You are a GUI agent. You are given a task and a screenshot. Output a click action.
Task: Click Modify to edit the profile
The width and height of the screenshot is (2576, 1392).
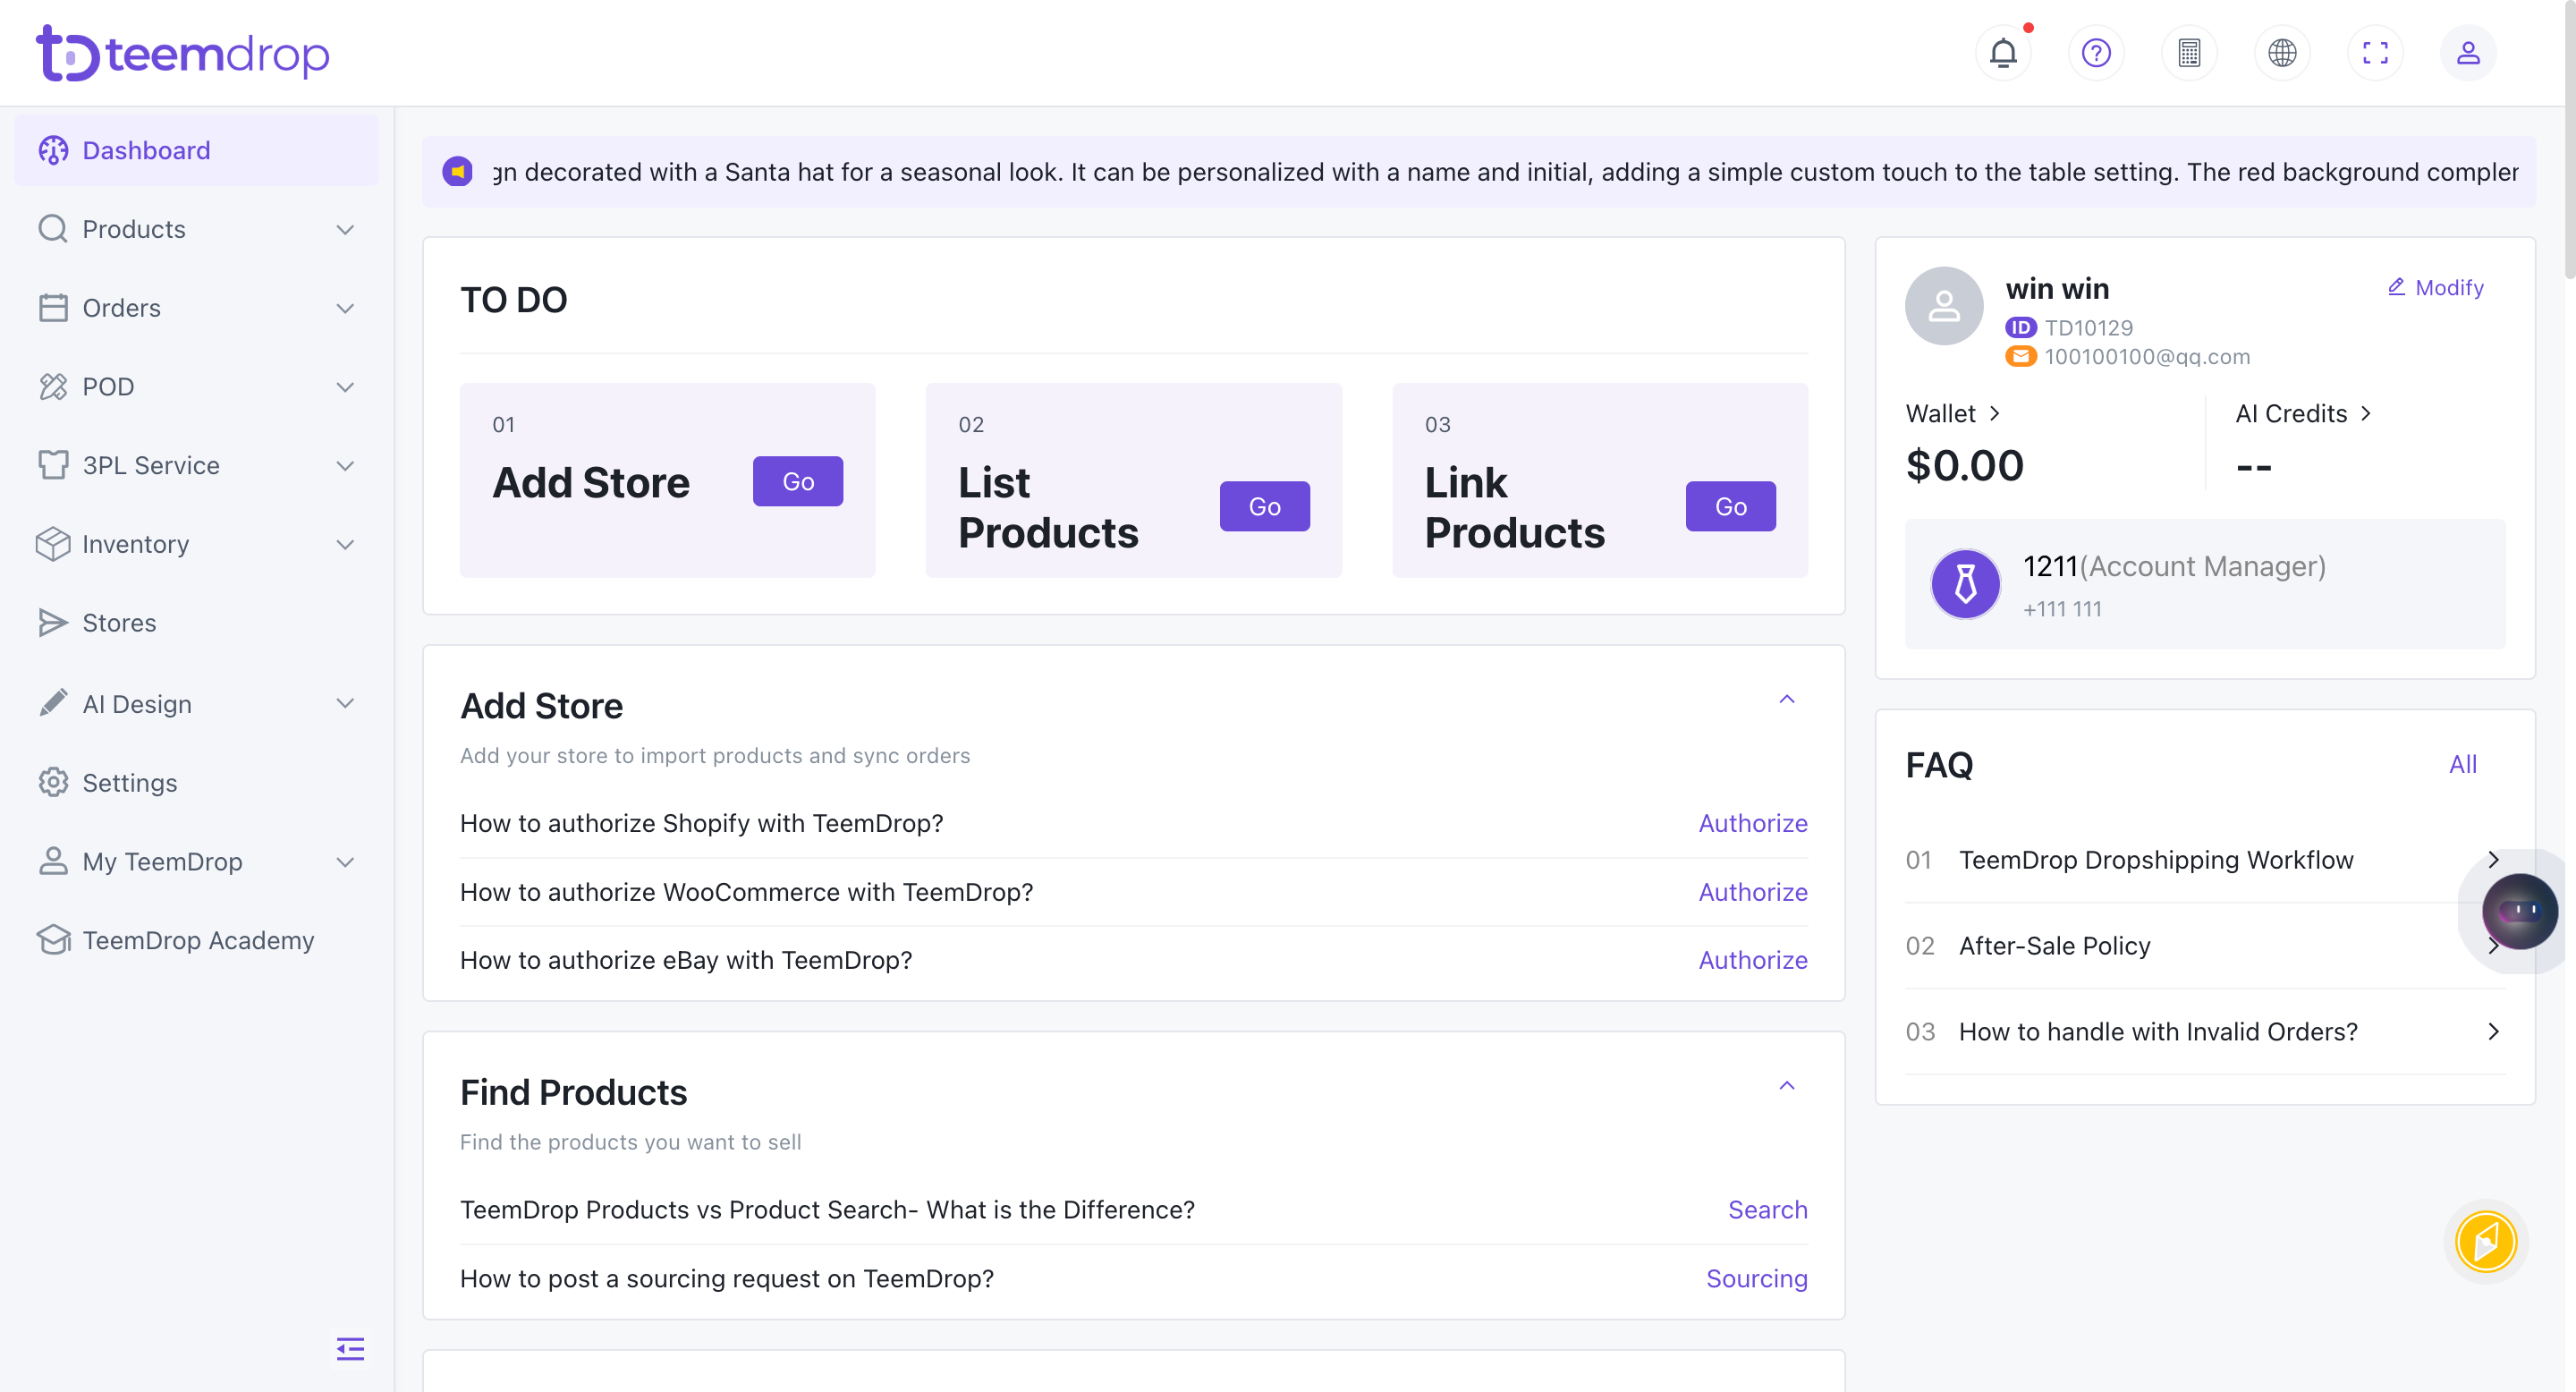[x=2436, y=288]
